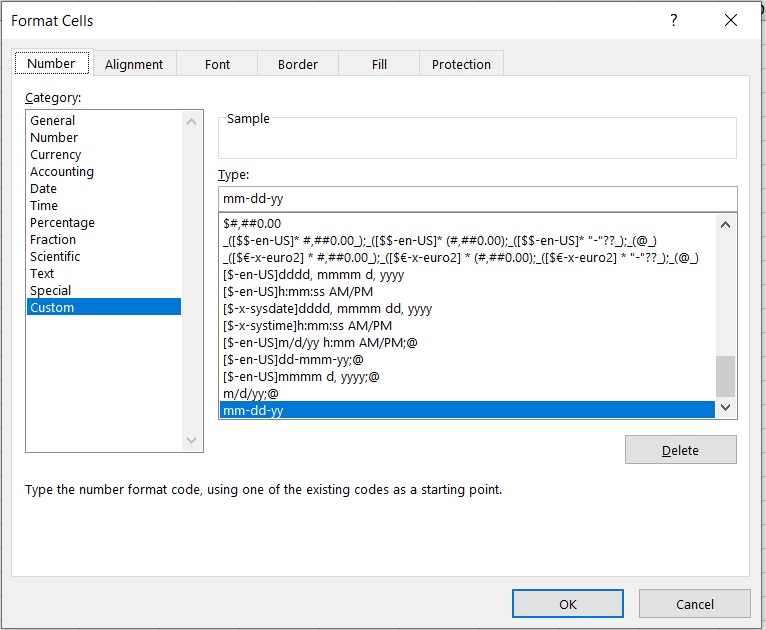Select General in Category list
766x630 pixels.
(x=104, y=120)
